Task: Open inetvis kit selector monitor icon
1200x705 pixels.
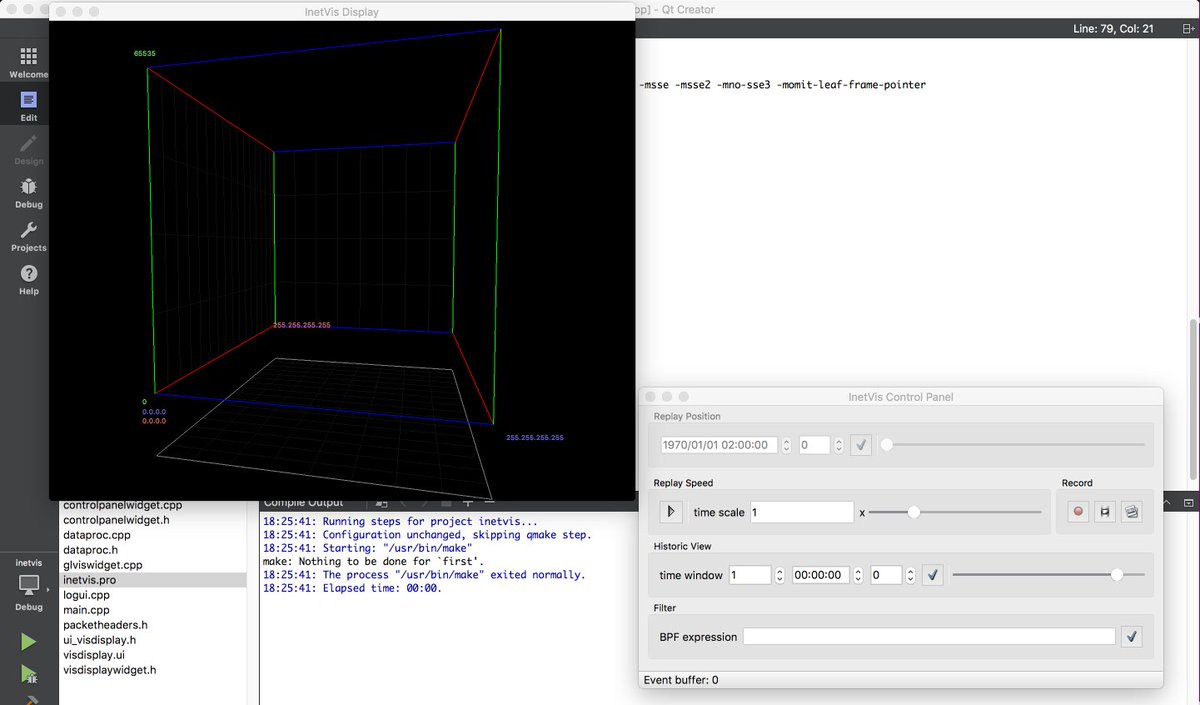Action: coord(28,584)
